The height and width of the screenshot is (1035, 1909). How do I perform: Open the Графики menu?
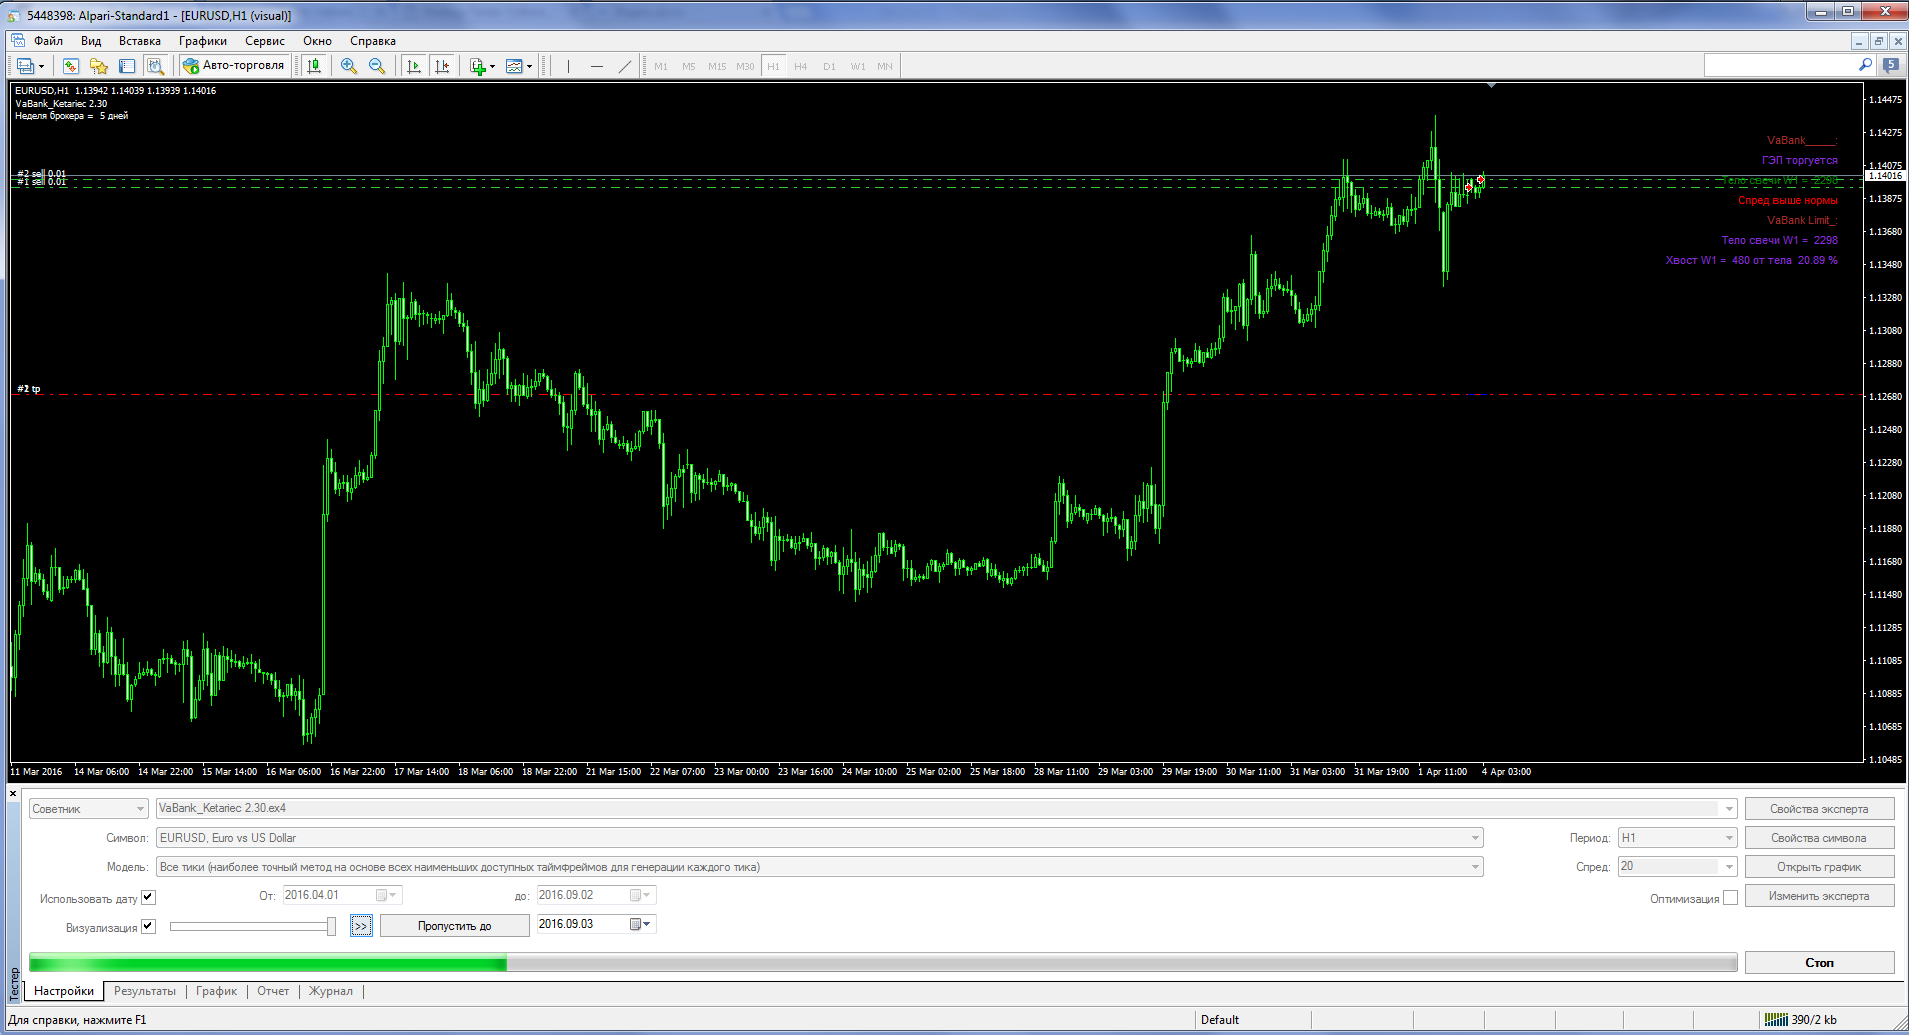203,41
